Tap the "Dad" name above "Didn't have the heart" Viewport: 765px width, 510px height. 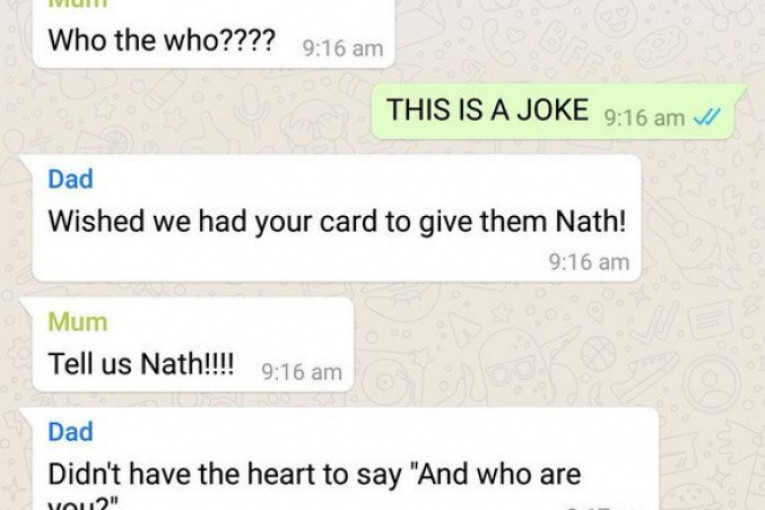point(70,432)
